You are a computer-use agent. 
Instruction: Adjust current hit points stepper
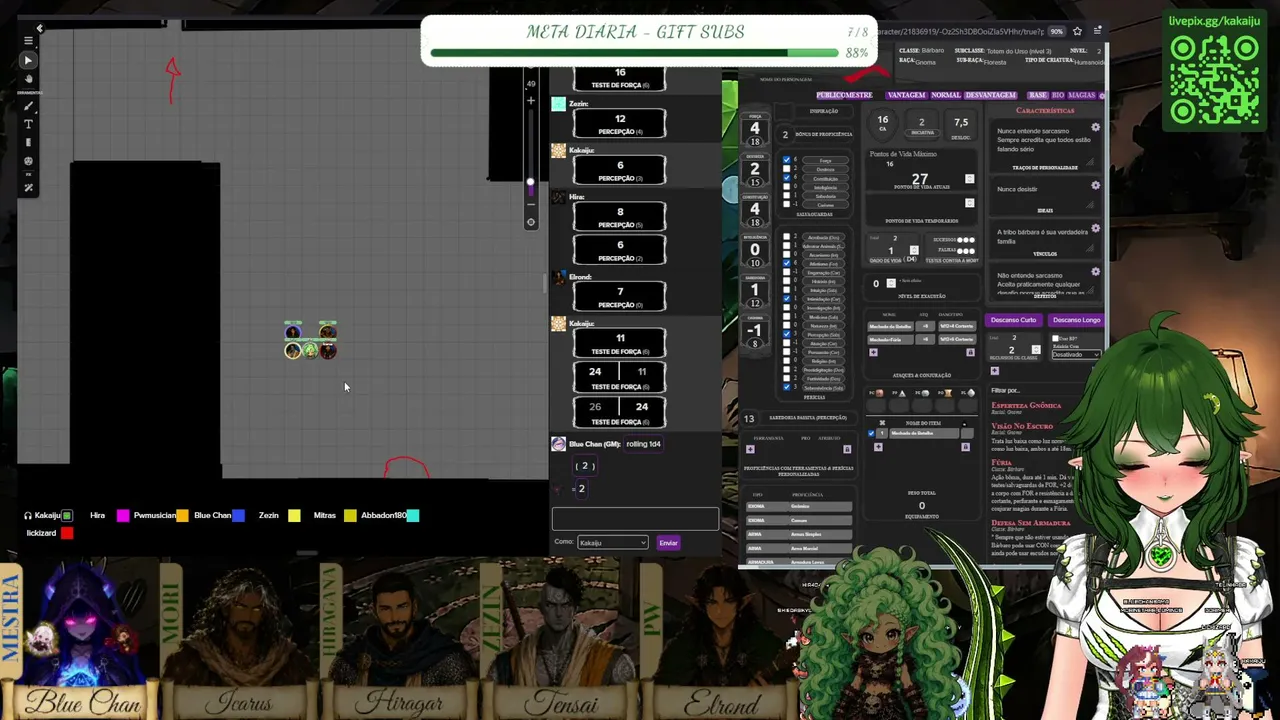click(x=969, y=179)
